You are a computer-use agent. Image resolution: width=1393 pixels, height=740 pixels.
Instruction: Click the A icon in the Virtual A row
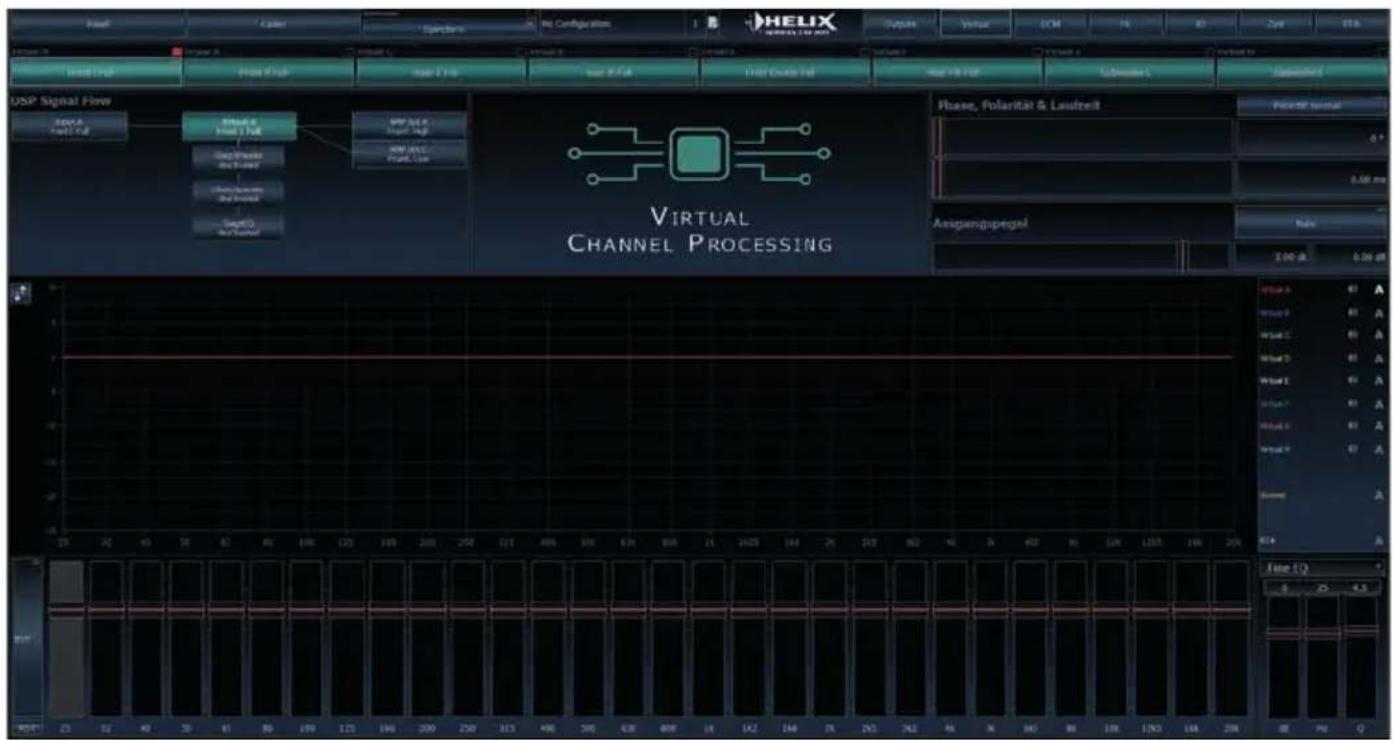click(1379, 289)
